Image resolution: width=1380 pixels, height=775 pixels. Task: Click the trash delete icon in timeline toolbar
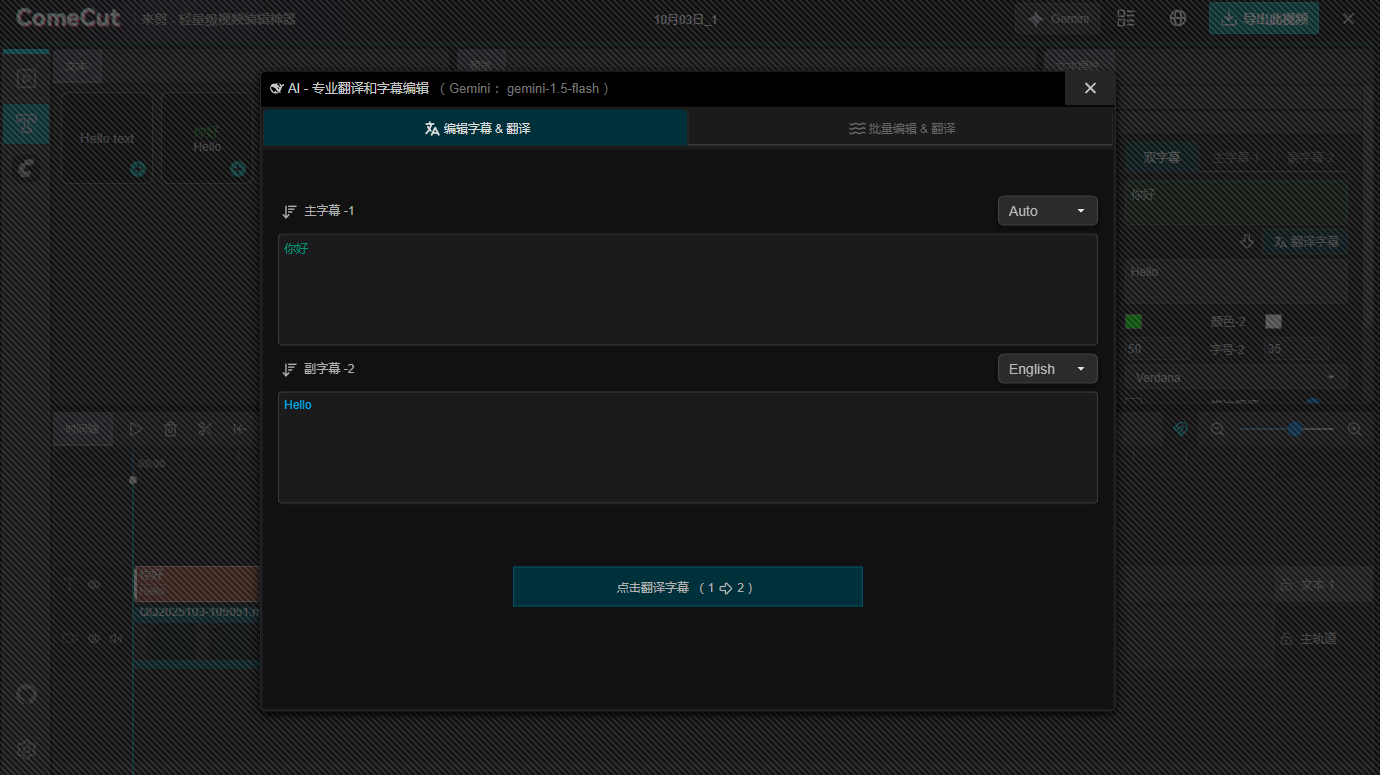pyautogui.click(x=170, y=429)
